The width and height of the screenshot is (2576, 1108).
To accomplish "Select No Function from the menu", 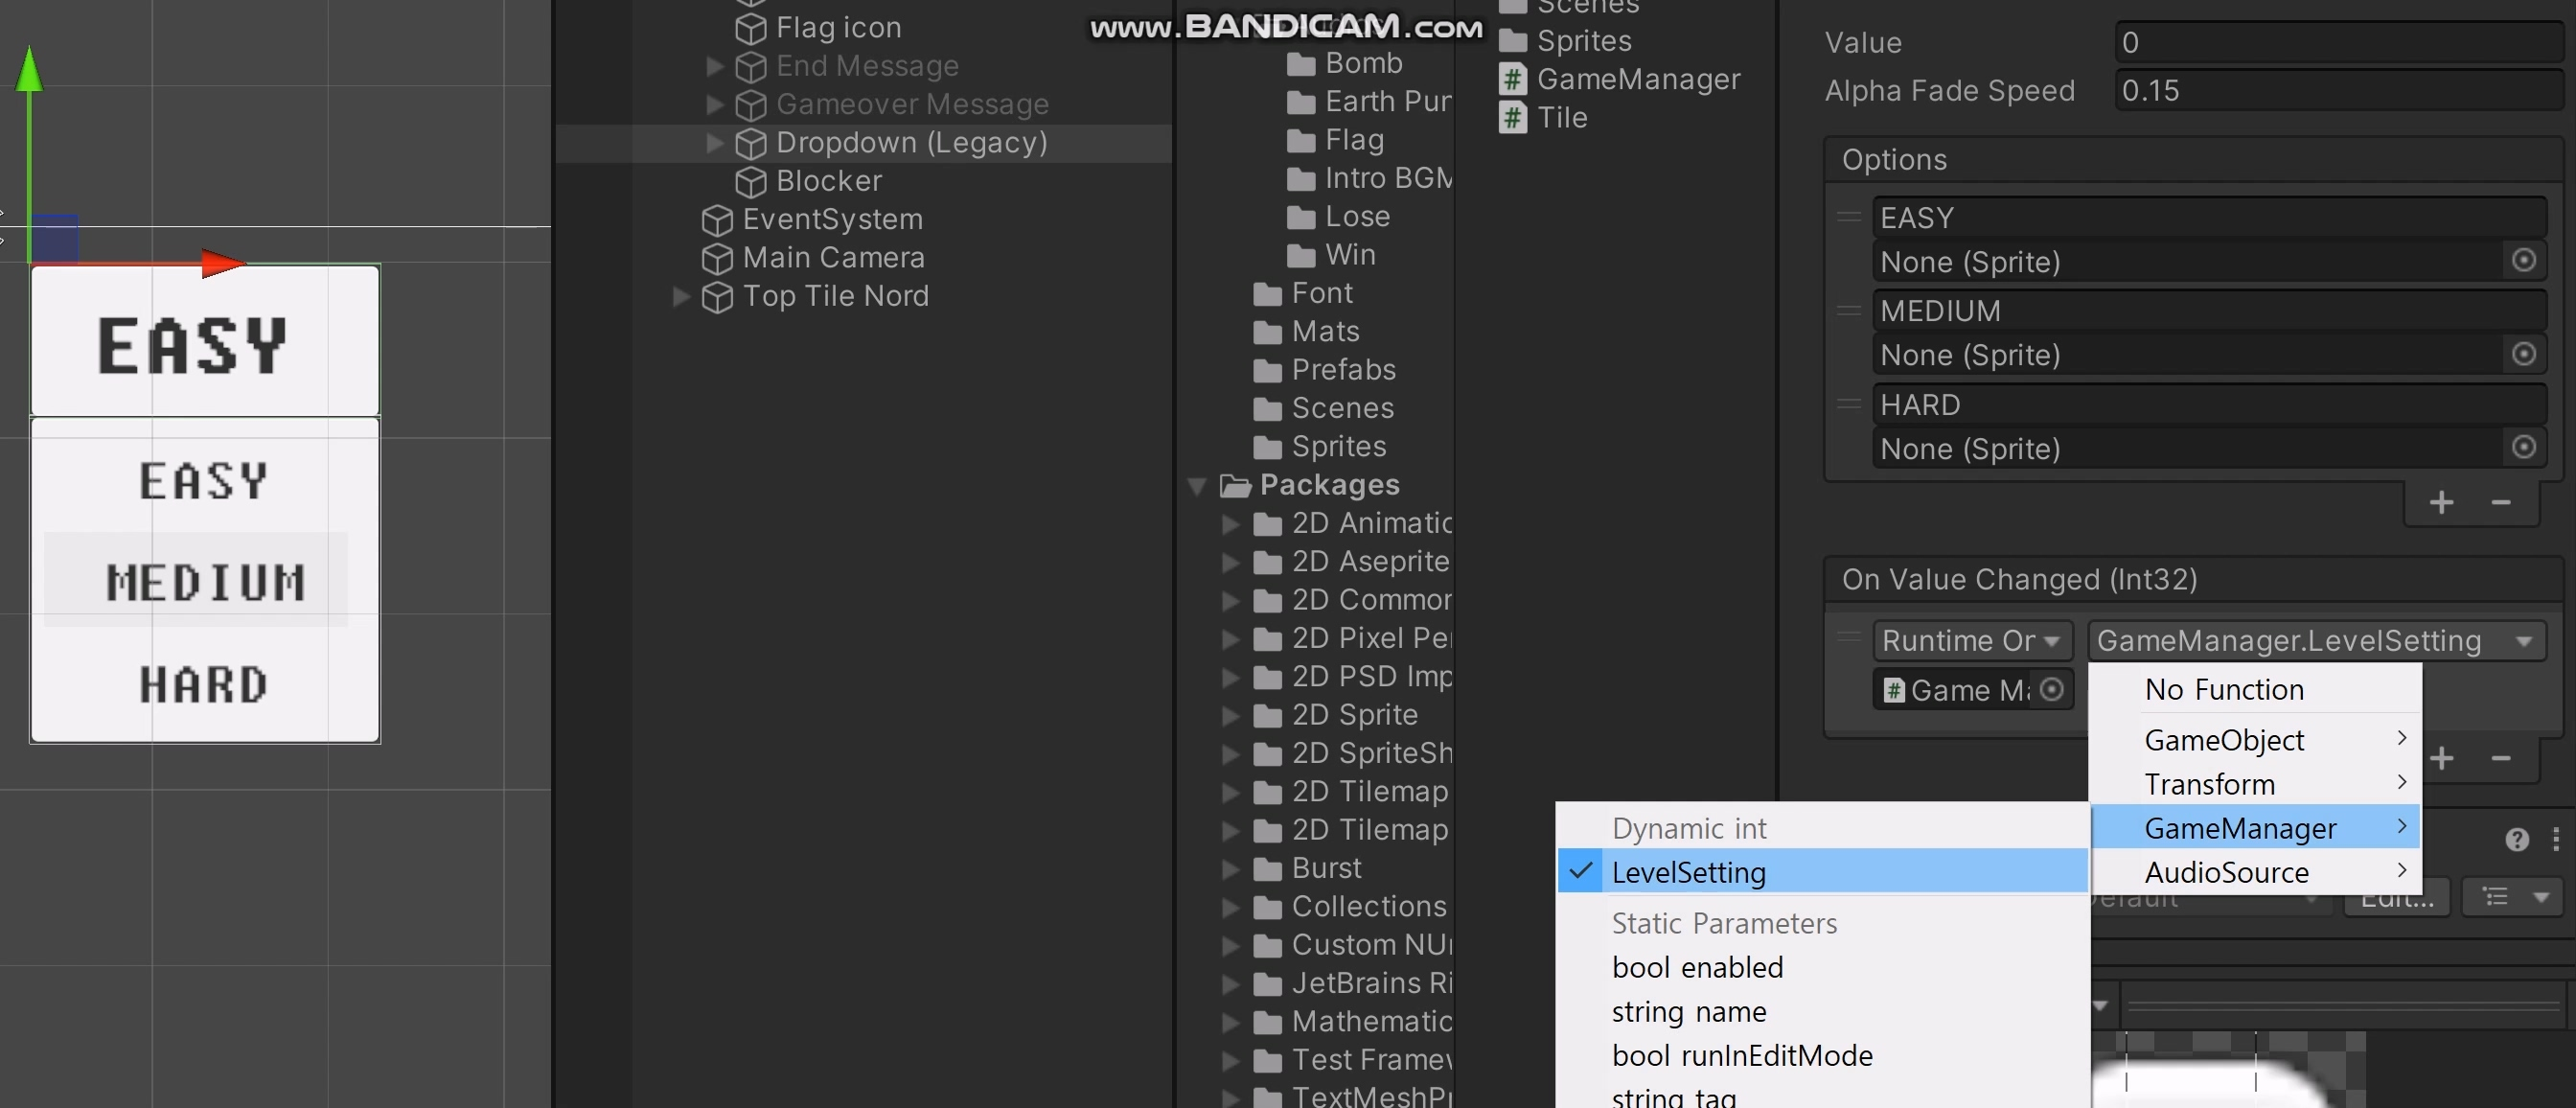I will point(2223,689).
